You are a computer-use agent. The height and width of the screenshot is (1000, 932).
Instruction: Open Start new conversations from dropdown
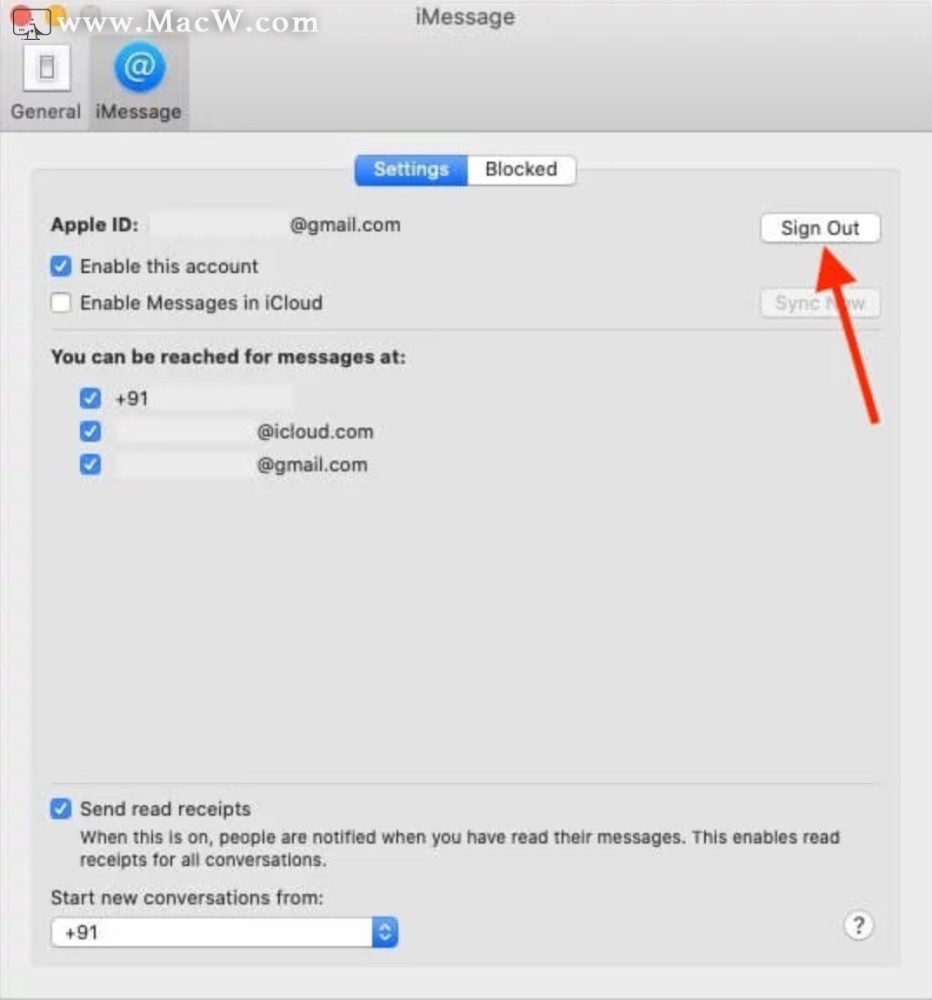click(225, 932)
